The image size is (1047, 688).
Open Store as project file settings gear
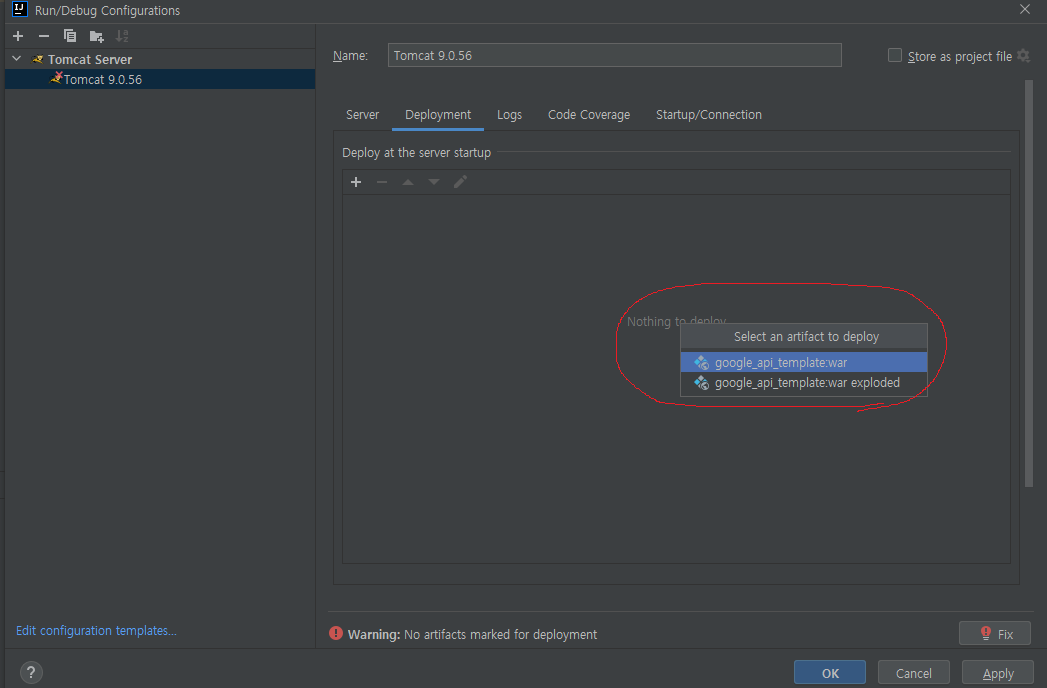tap(1023, 56)
